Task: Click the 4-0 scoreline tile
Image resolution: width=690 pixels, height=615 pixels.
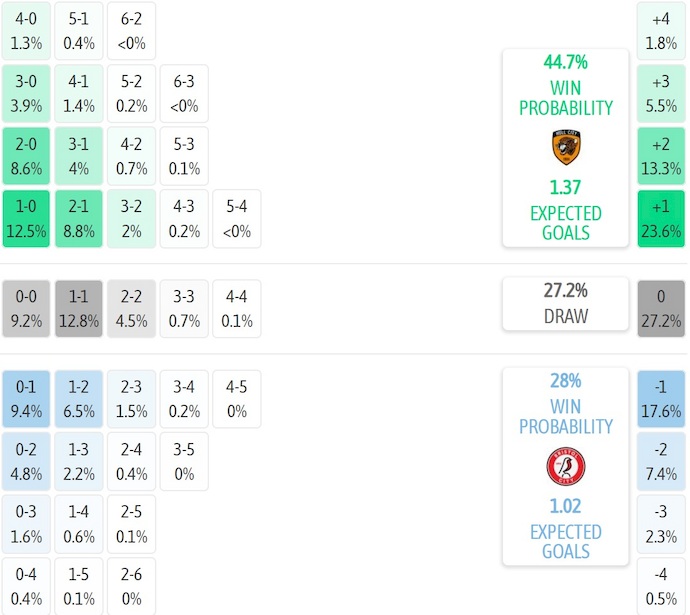Action: (x=26, y=30)
